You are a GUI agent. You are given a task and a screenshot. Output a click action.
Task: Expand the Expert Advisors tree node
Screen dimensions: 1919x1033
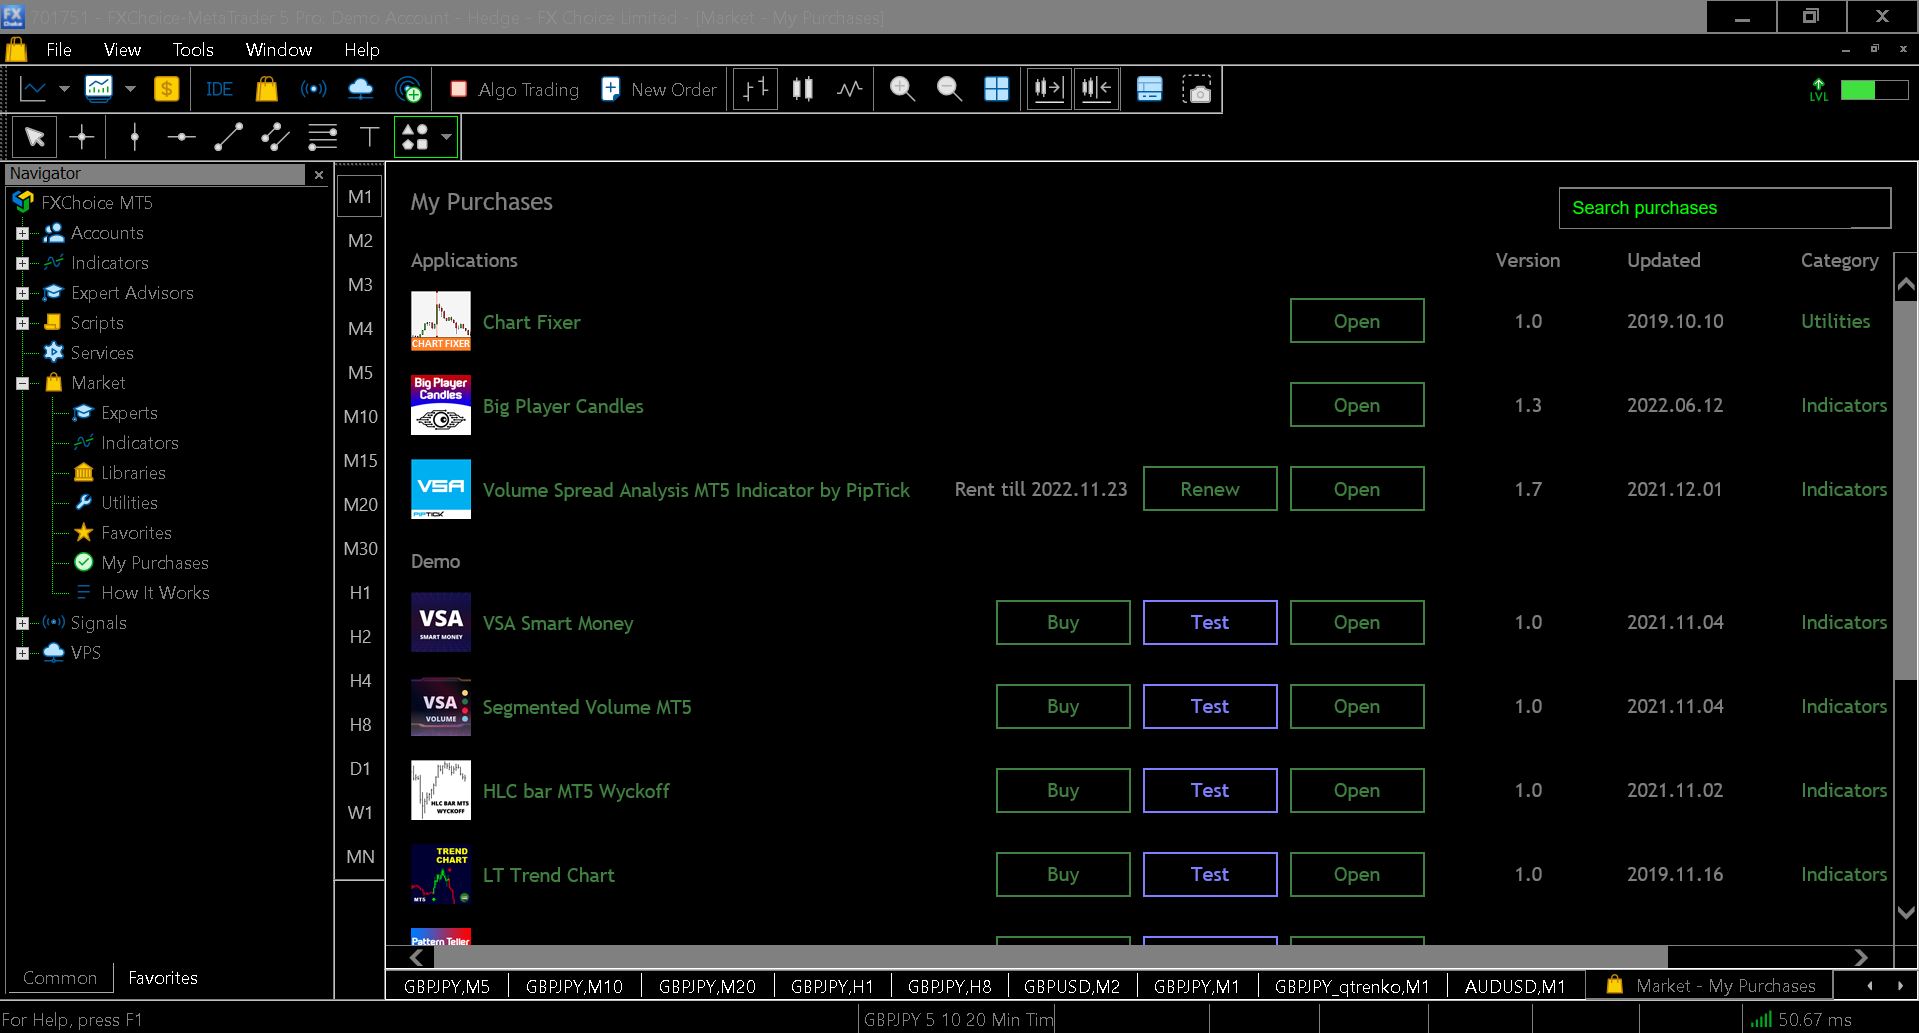22,293
